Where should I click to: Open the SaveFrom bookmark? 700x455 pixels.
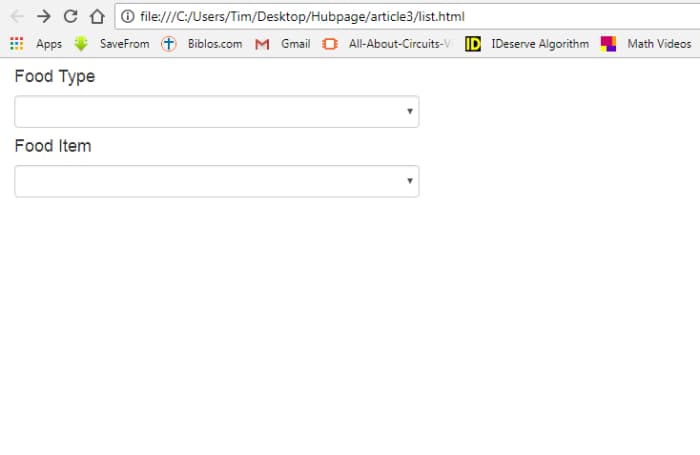pos(112,44)
